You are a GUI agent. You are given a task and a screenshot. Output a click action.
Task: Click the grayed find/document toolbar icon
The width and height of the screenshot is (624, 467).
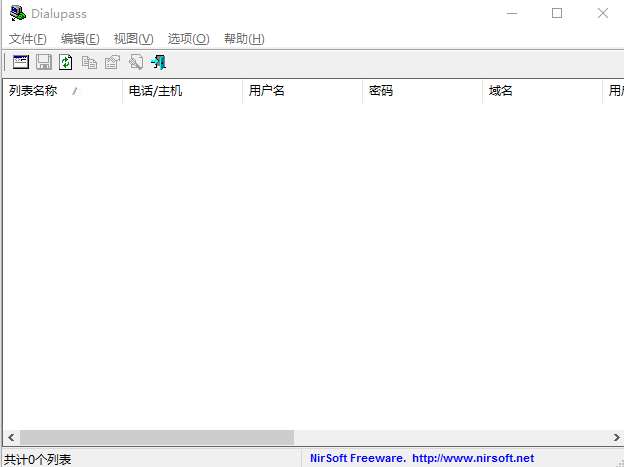pyautogui.click(x=136, y=63)
